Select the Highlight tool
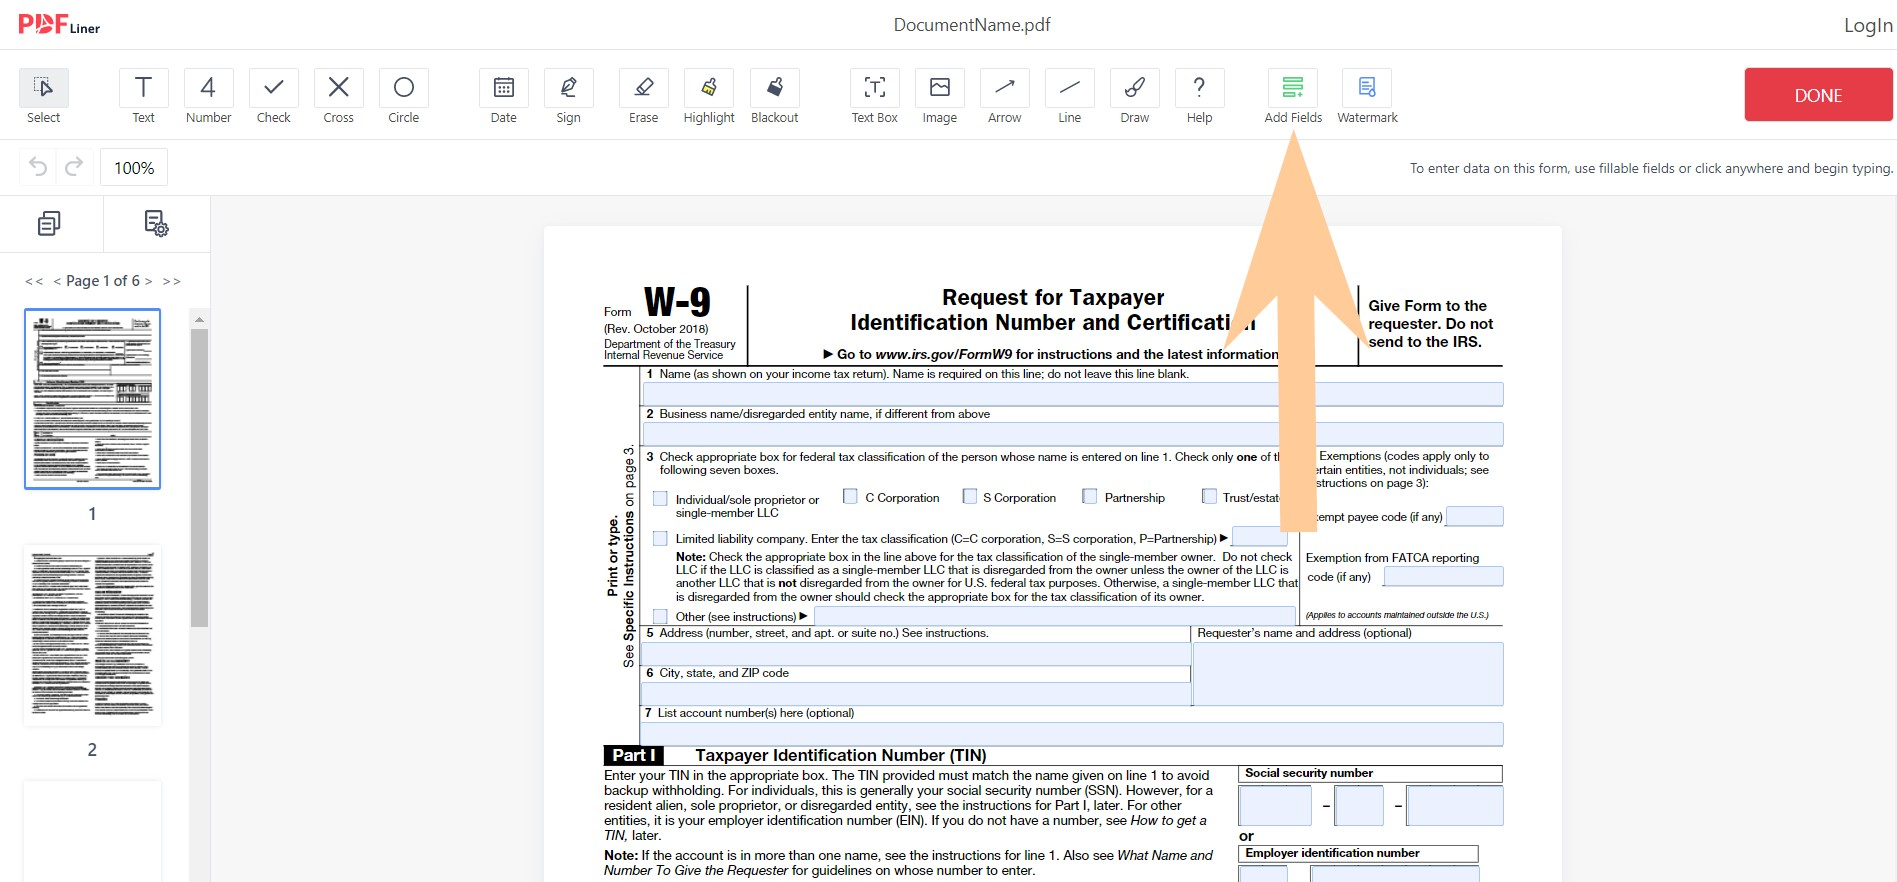Image resolution: width=1897 pixels, height=882 pixels. 709,97
